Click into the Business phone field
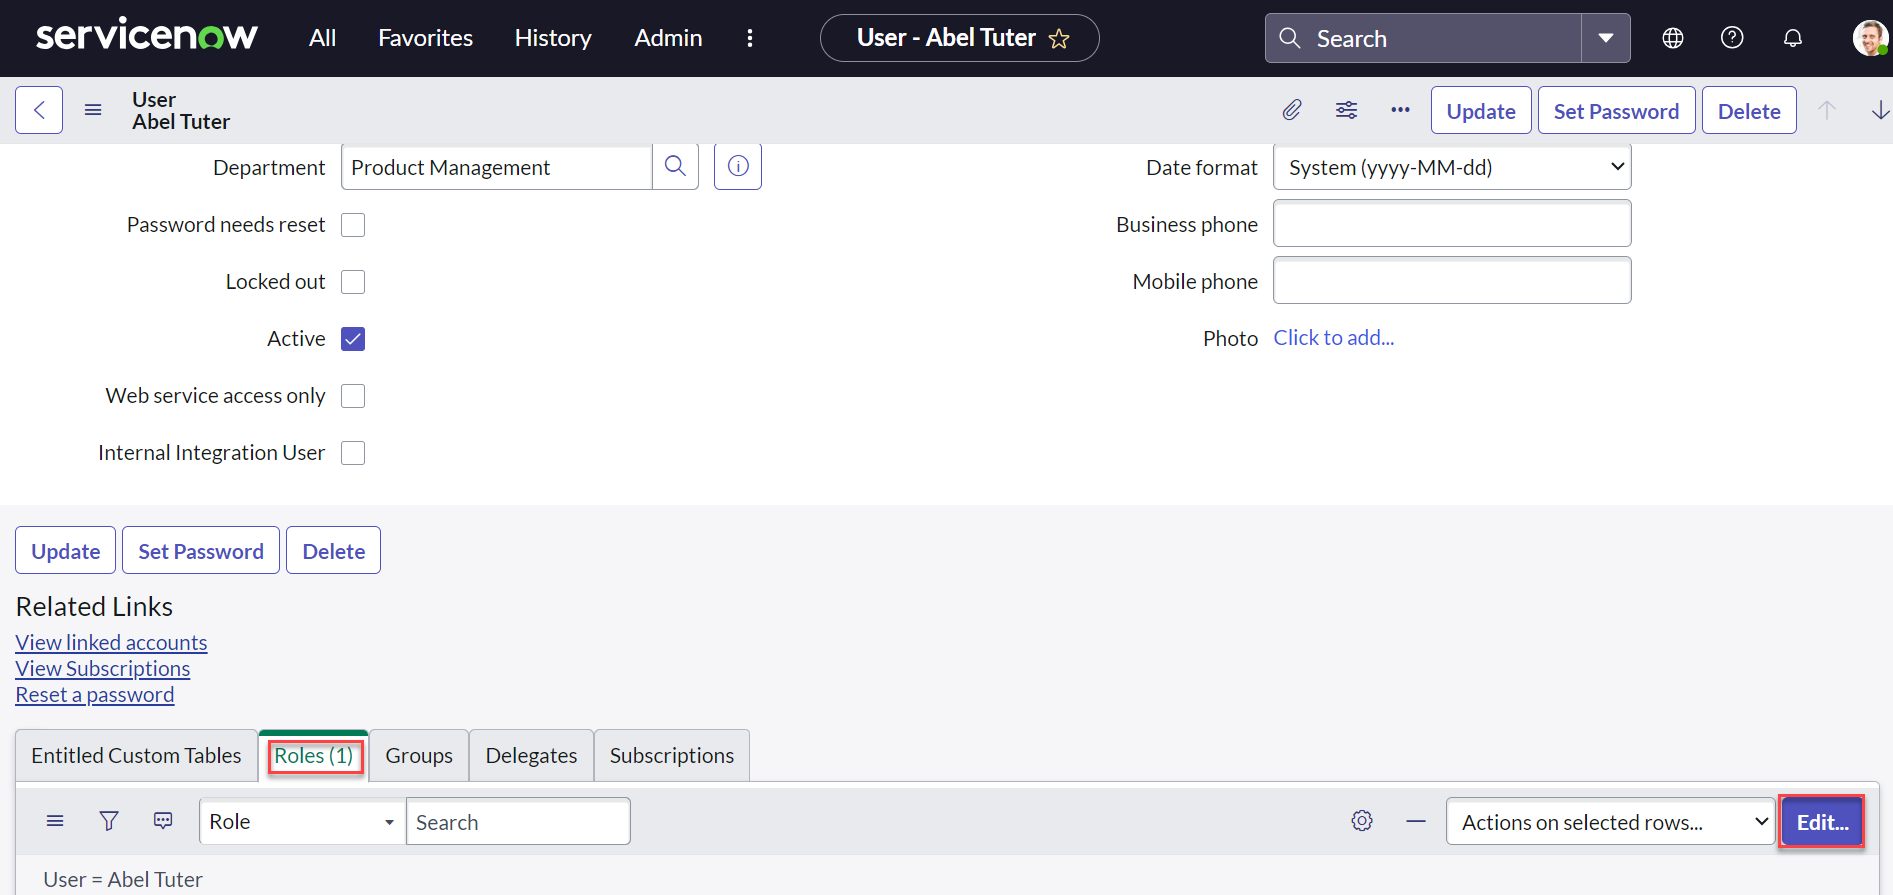The image size is (1893, 895). click(x=1451, y=224)
